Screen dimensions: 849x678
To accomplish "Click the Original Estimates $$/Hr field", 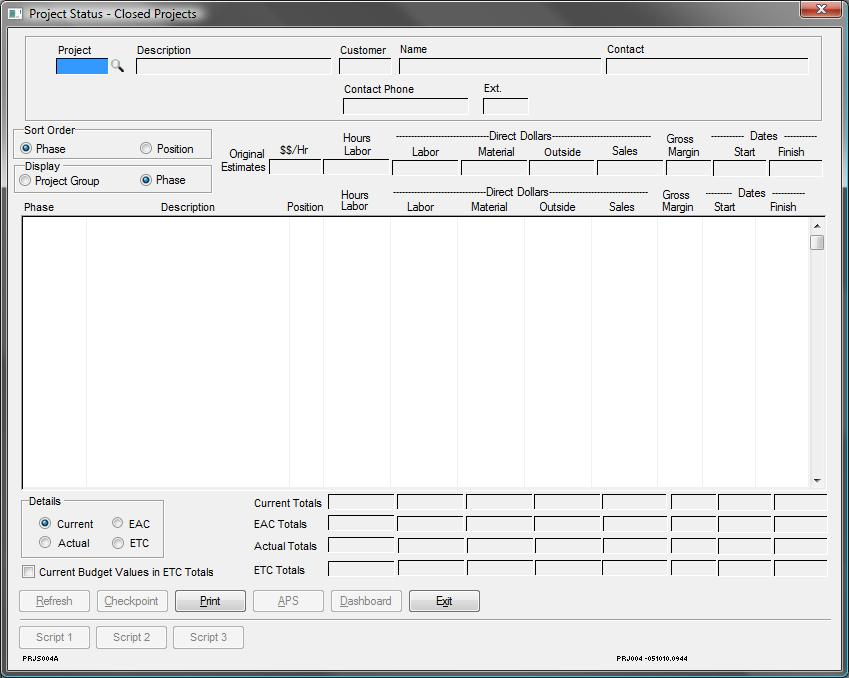I will tap(296, 167).
